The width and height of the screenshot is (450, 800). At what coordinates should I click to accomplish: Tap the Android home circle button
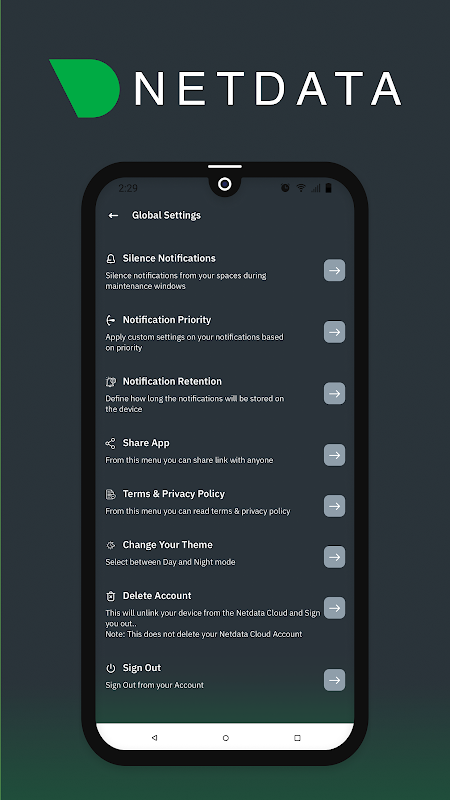[226, 738]
